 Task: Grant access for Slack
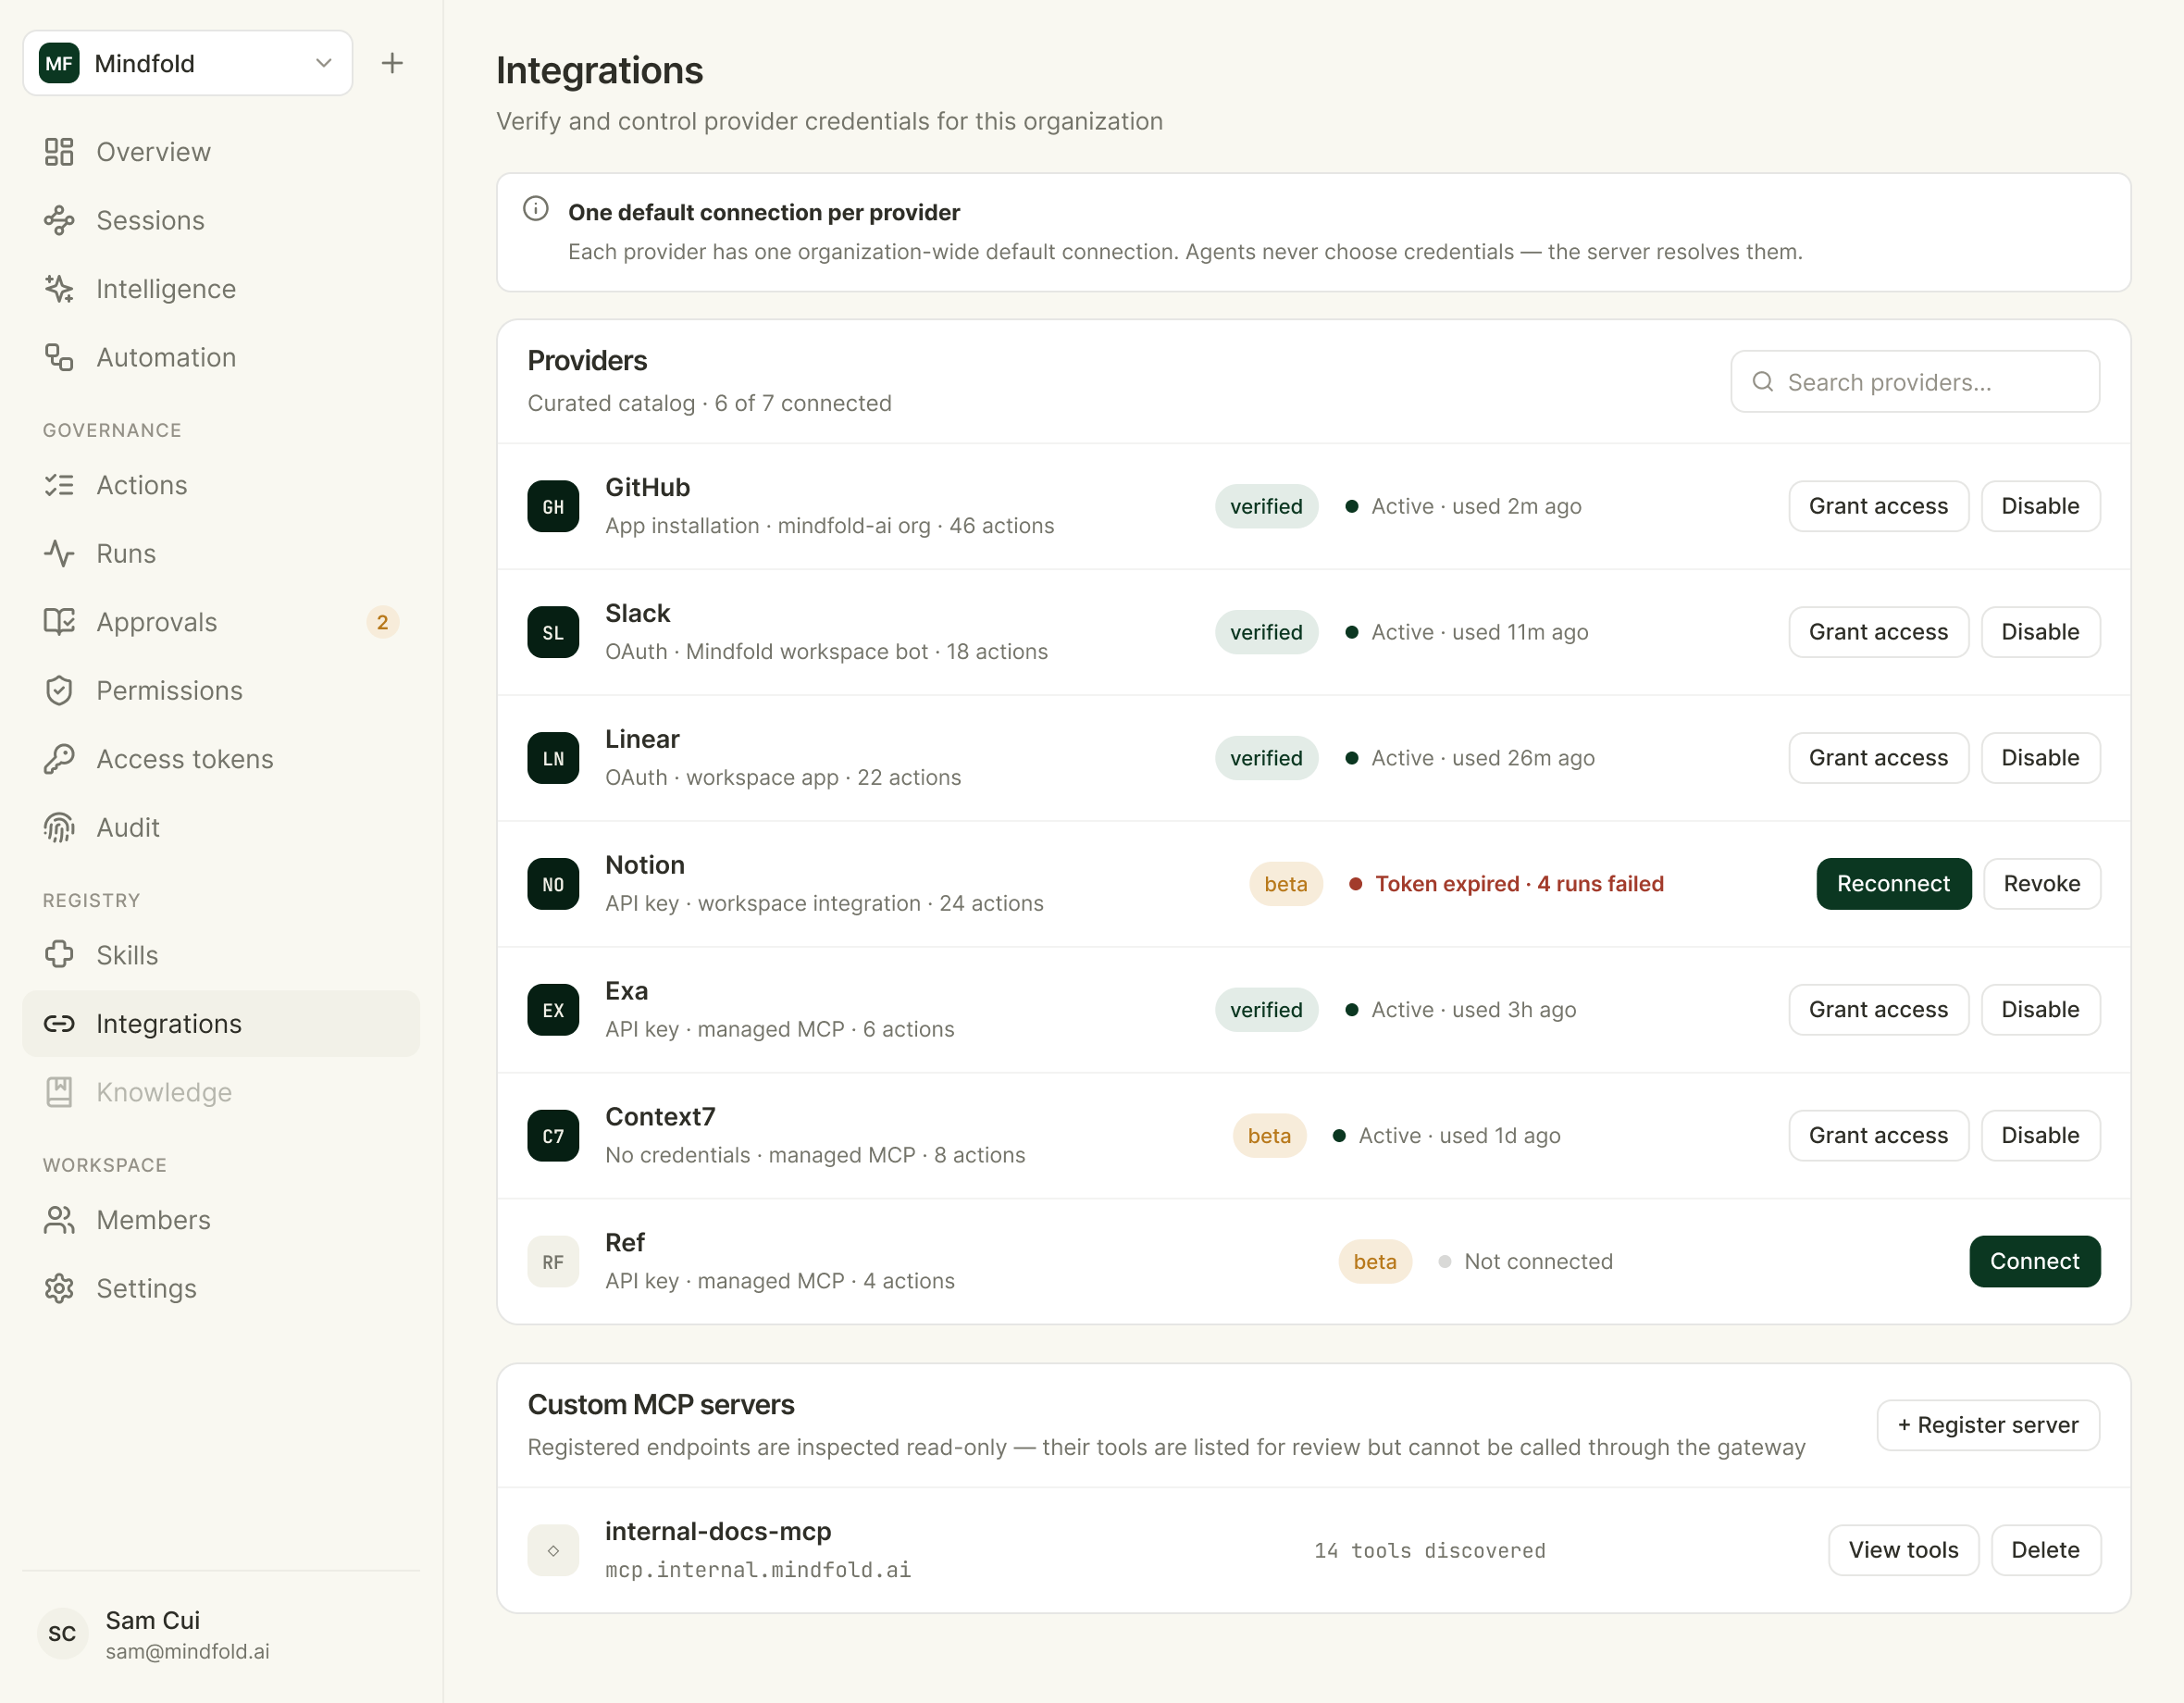(1878, 632)
